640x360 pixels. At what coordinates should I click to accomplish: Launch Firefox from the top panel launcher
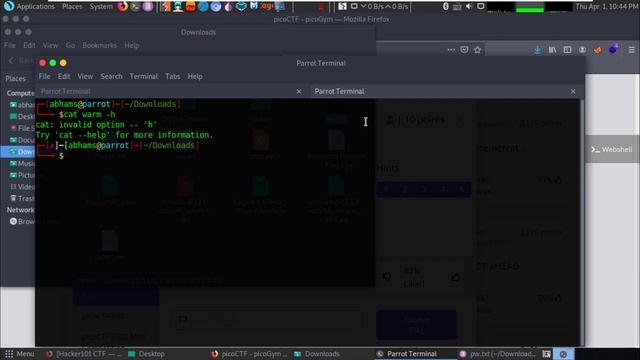pos(122,7)
